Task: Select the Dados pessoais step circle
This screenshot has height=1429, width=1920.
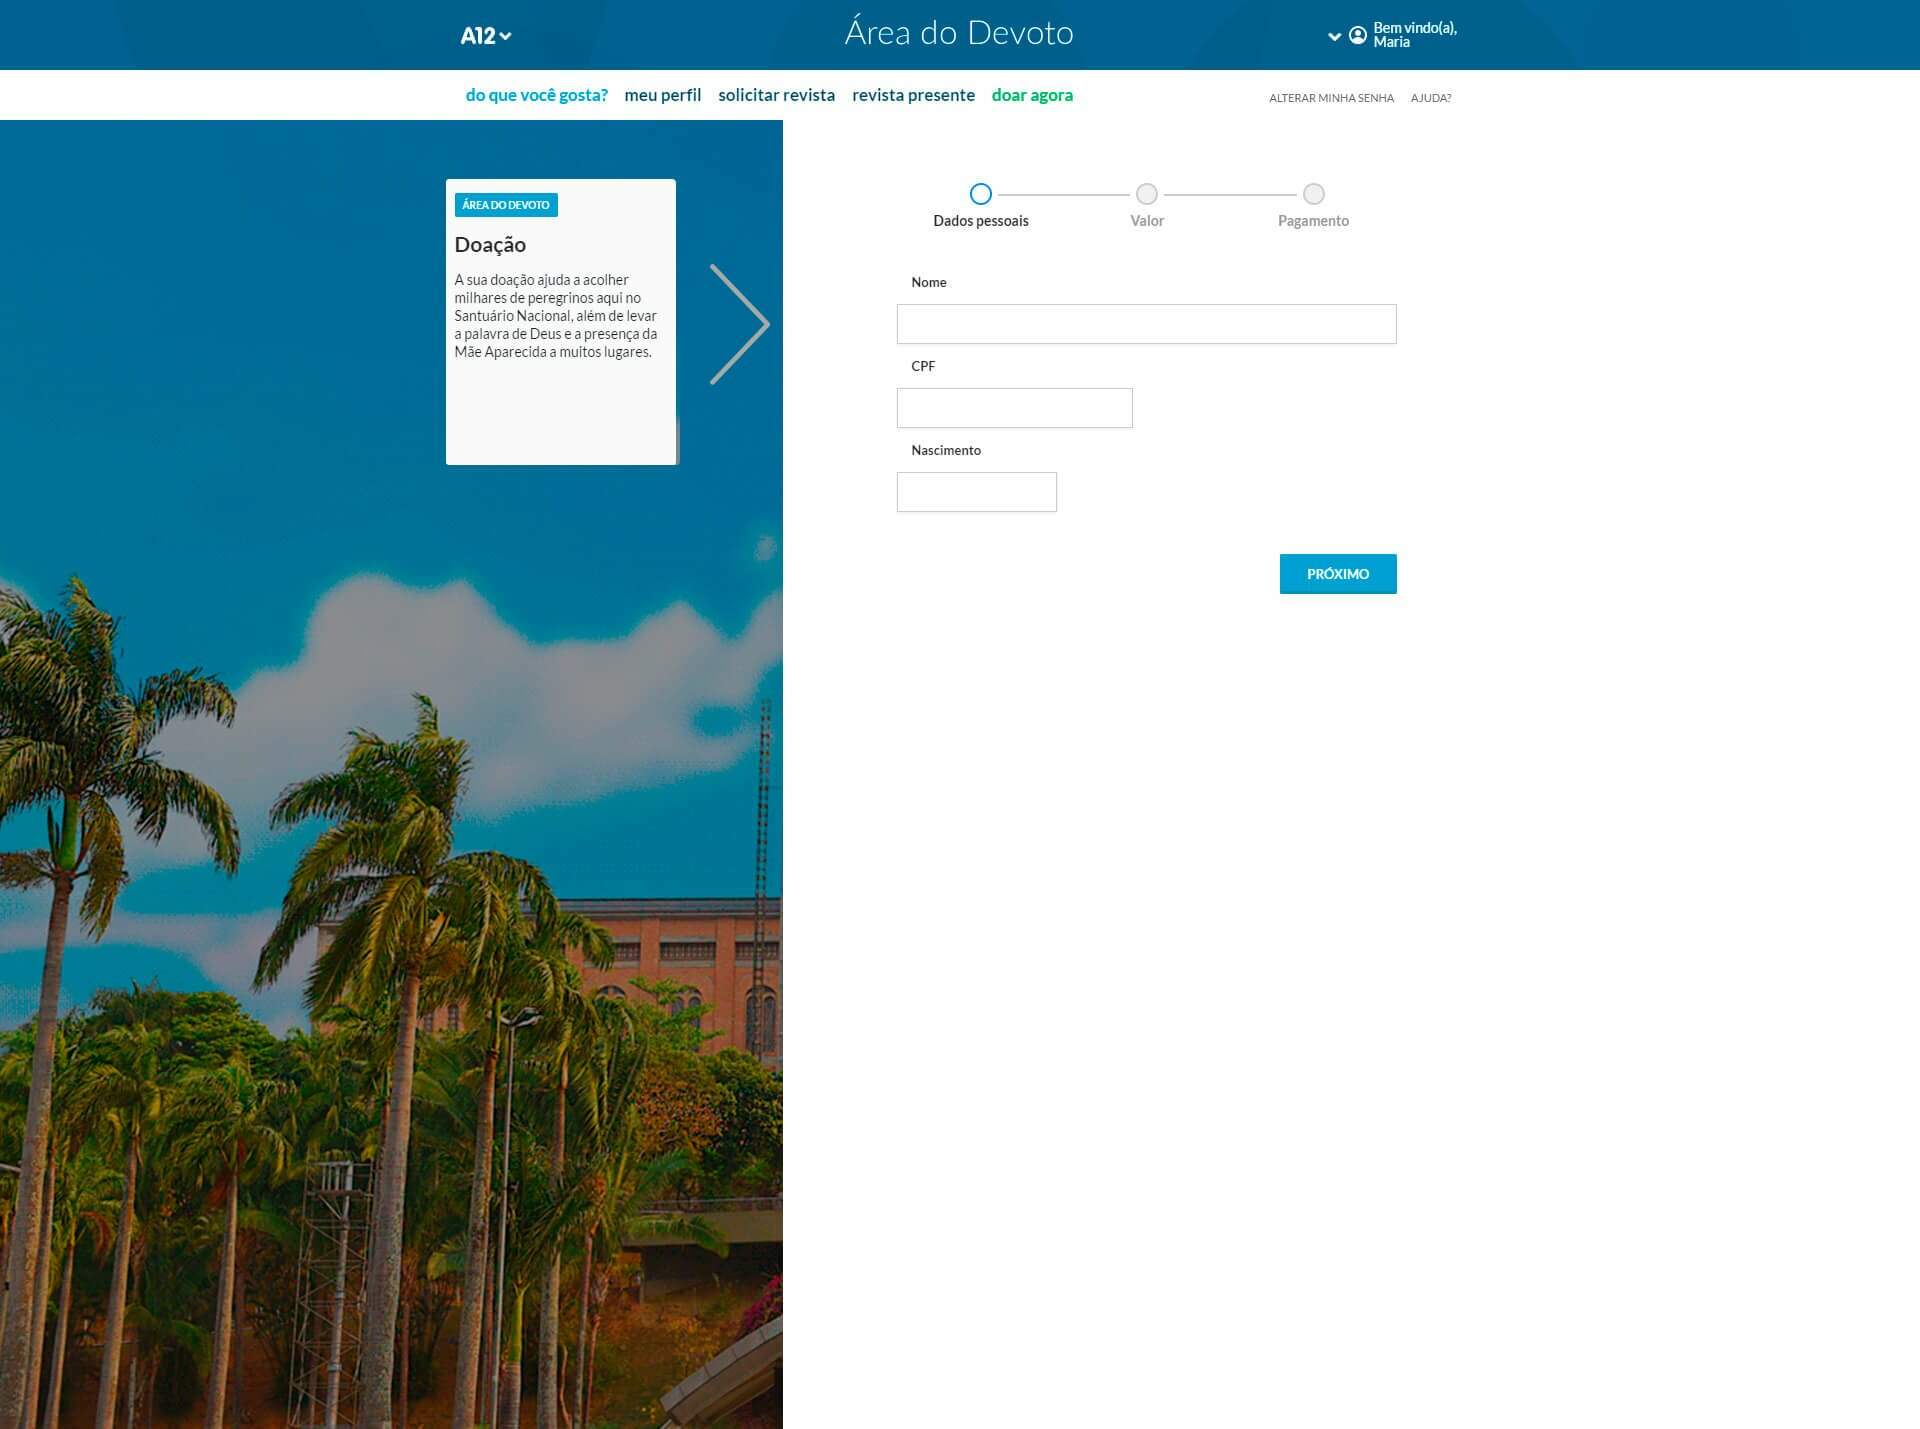Action: point(980,194)
